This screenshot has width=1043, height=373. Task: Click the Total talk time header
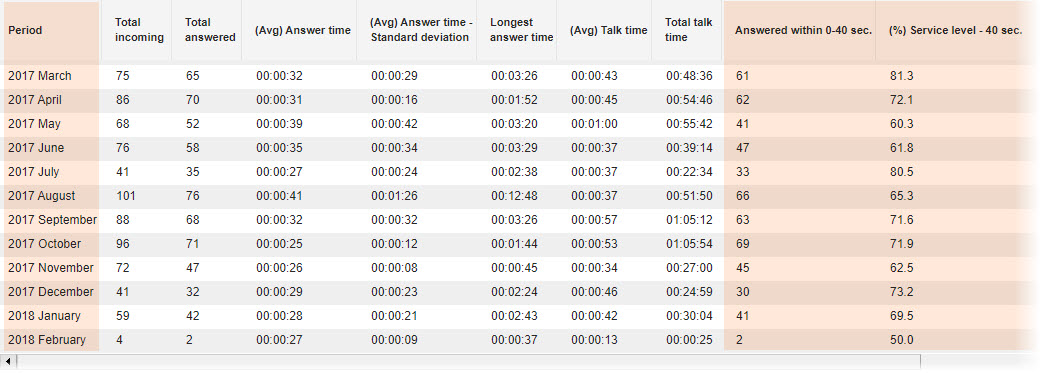pyautogui.click(x=688, y=30)
